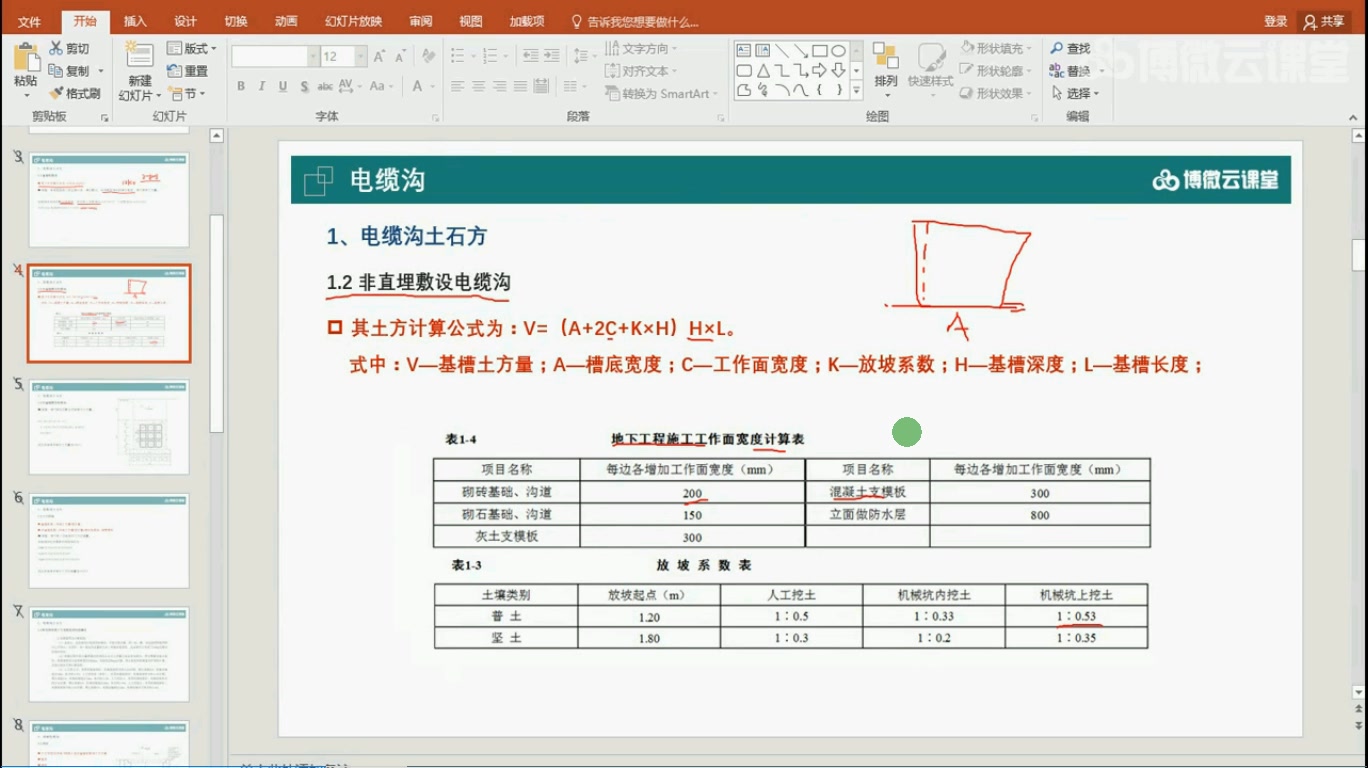This screenshot has width=1368, height=768.
Task: Increase the font size with the larger A icon
Action: point(379,57)
